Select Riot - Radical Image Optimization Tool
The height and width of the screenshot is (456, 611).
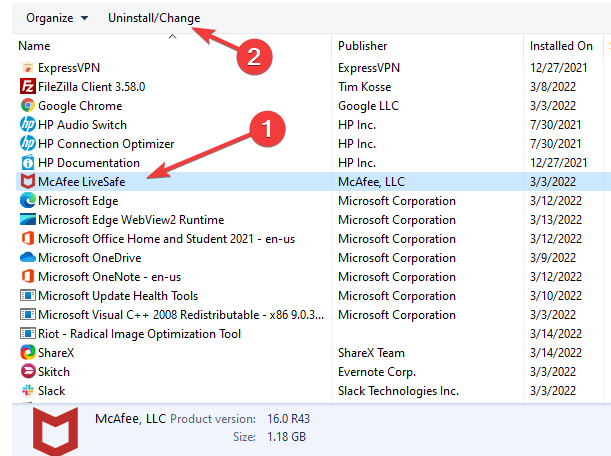tap(140, 334)
